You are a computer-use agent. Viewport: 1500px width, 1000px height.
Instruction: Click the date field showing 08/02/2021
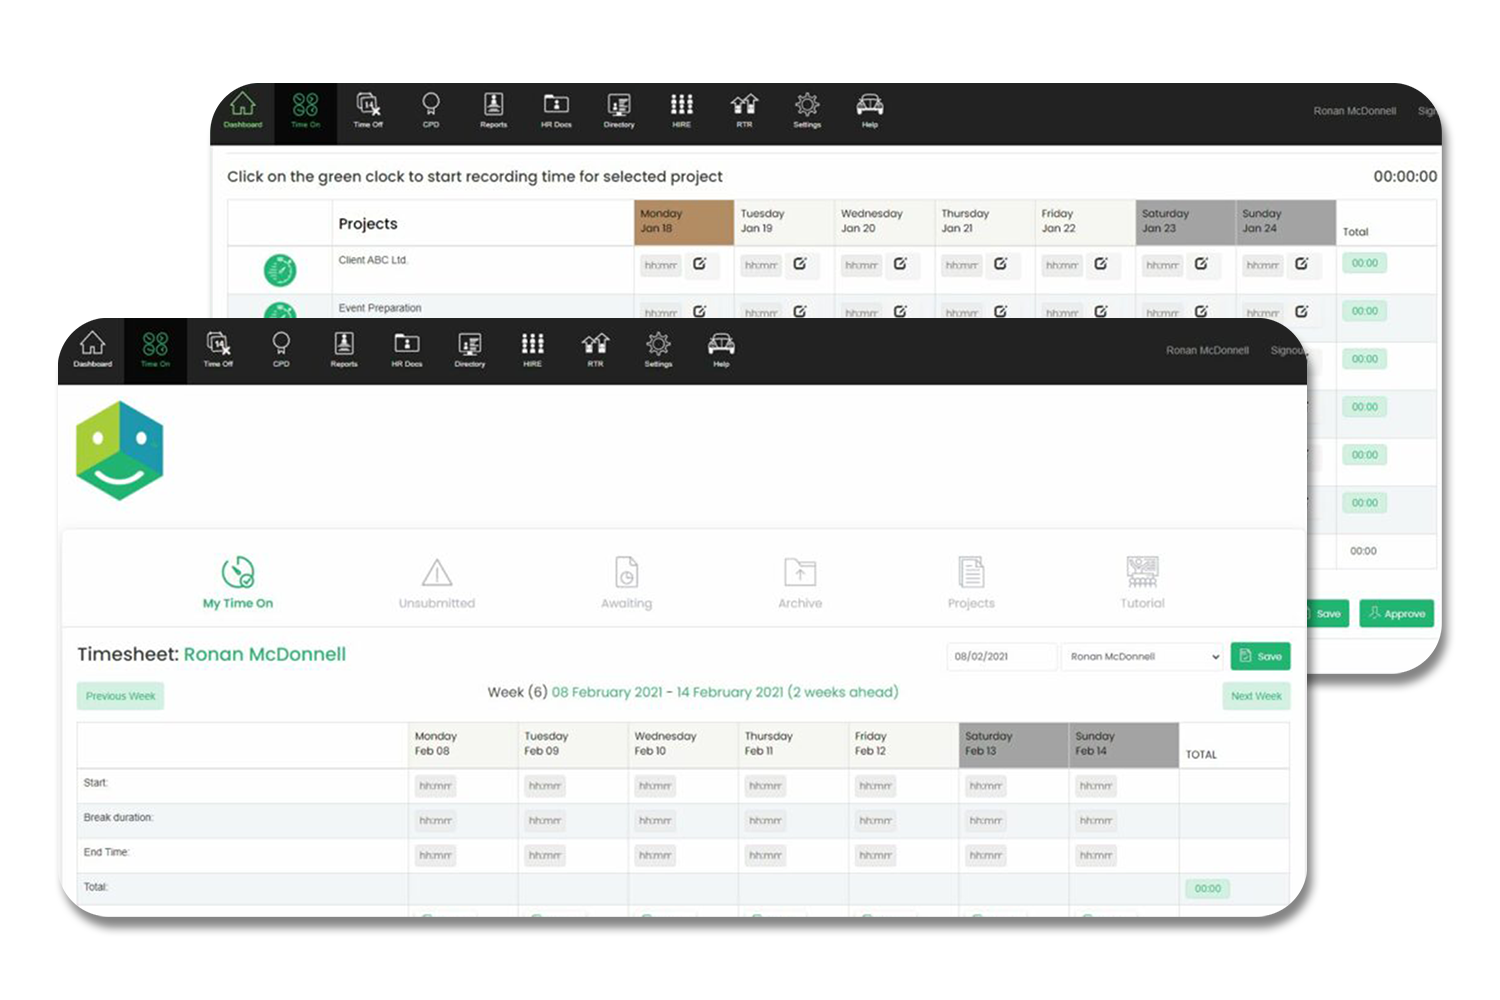pos(1001,656)
